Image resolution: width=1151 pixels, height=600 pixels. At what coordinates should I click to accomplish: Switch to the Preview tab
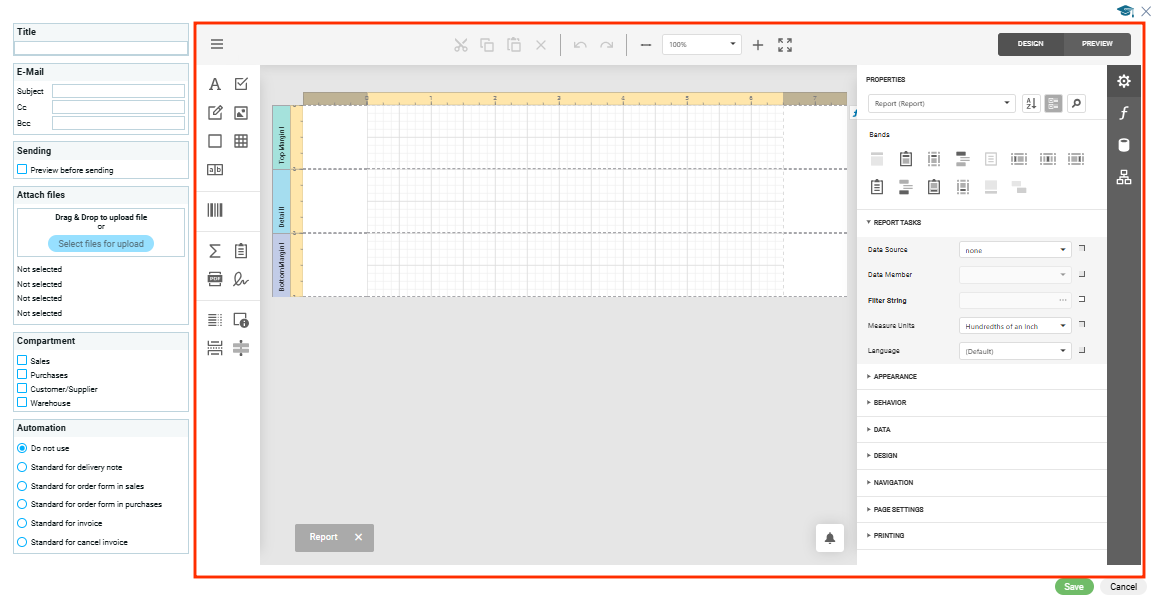[1097, 44]
